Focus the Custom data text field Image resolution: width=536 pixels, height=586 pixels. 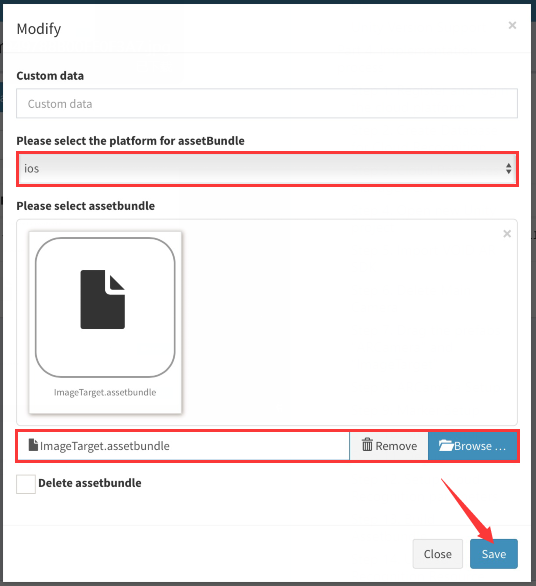[x=267, y=104]
